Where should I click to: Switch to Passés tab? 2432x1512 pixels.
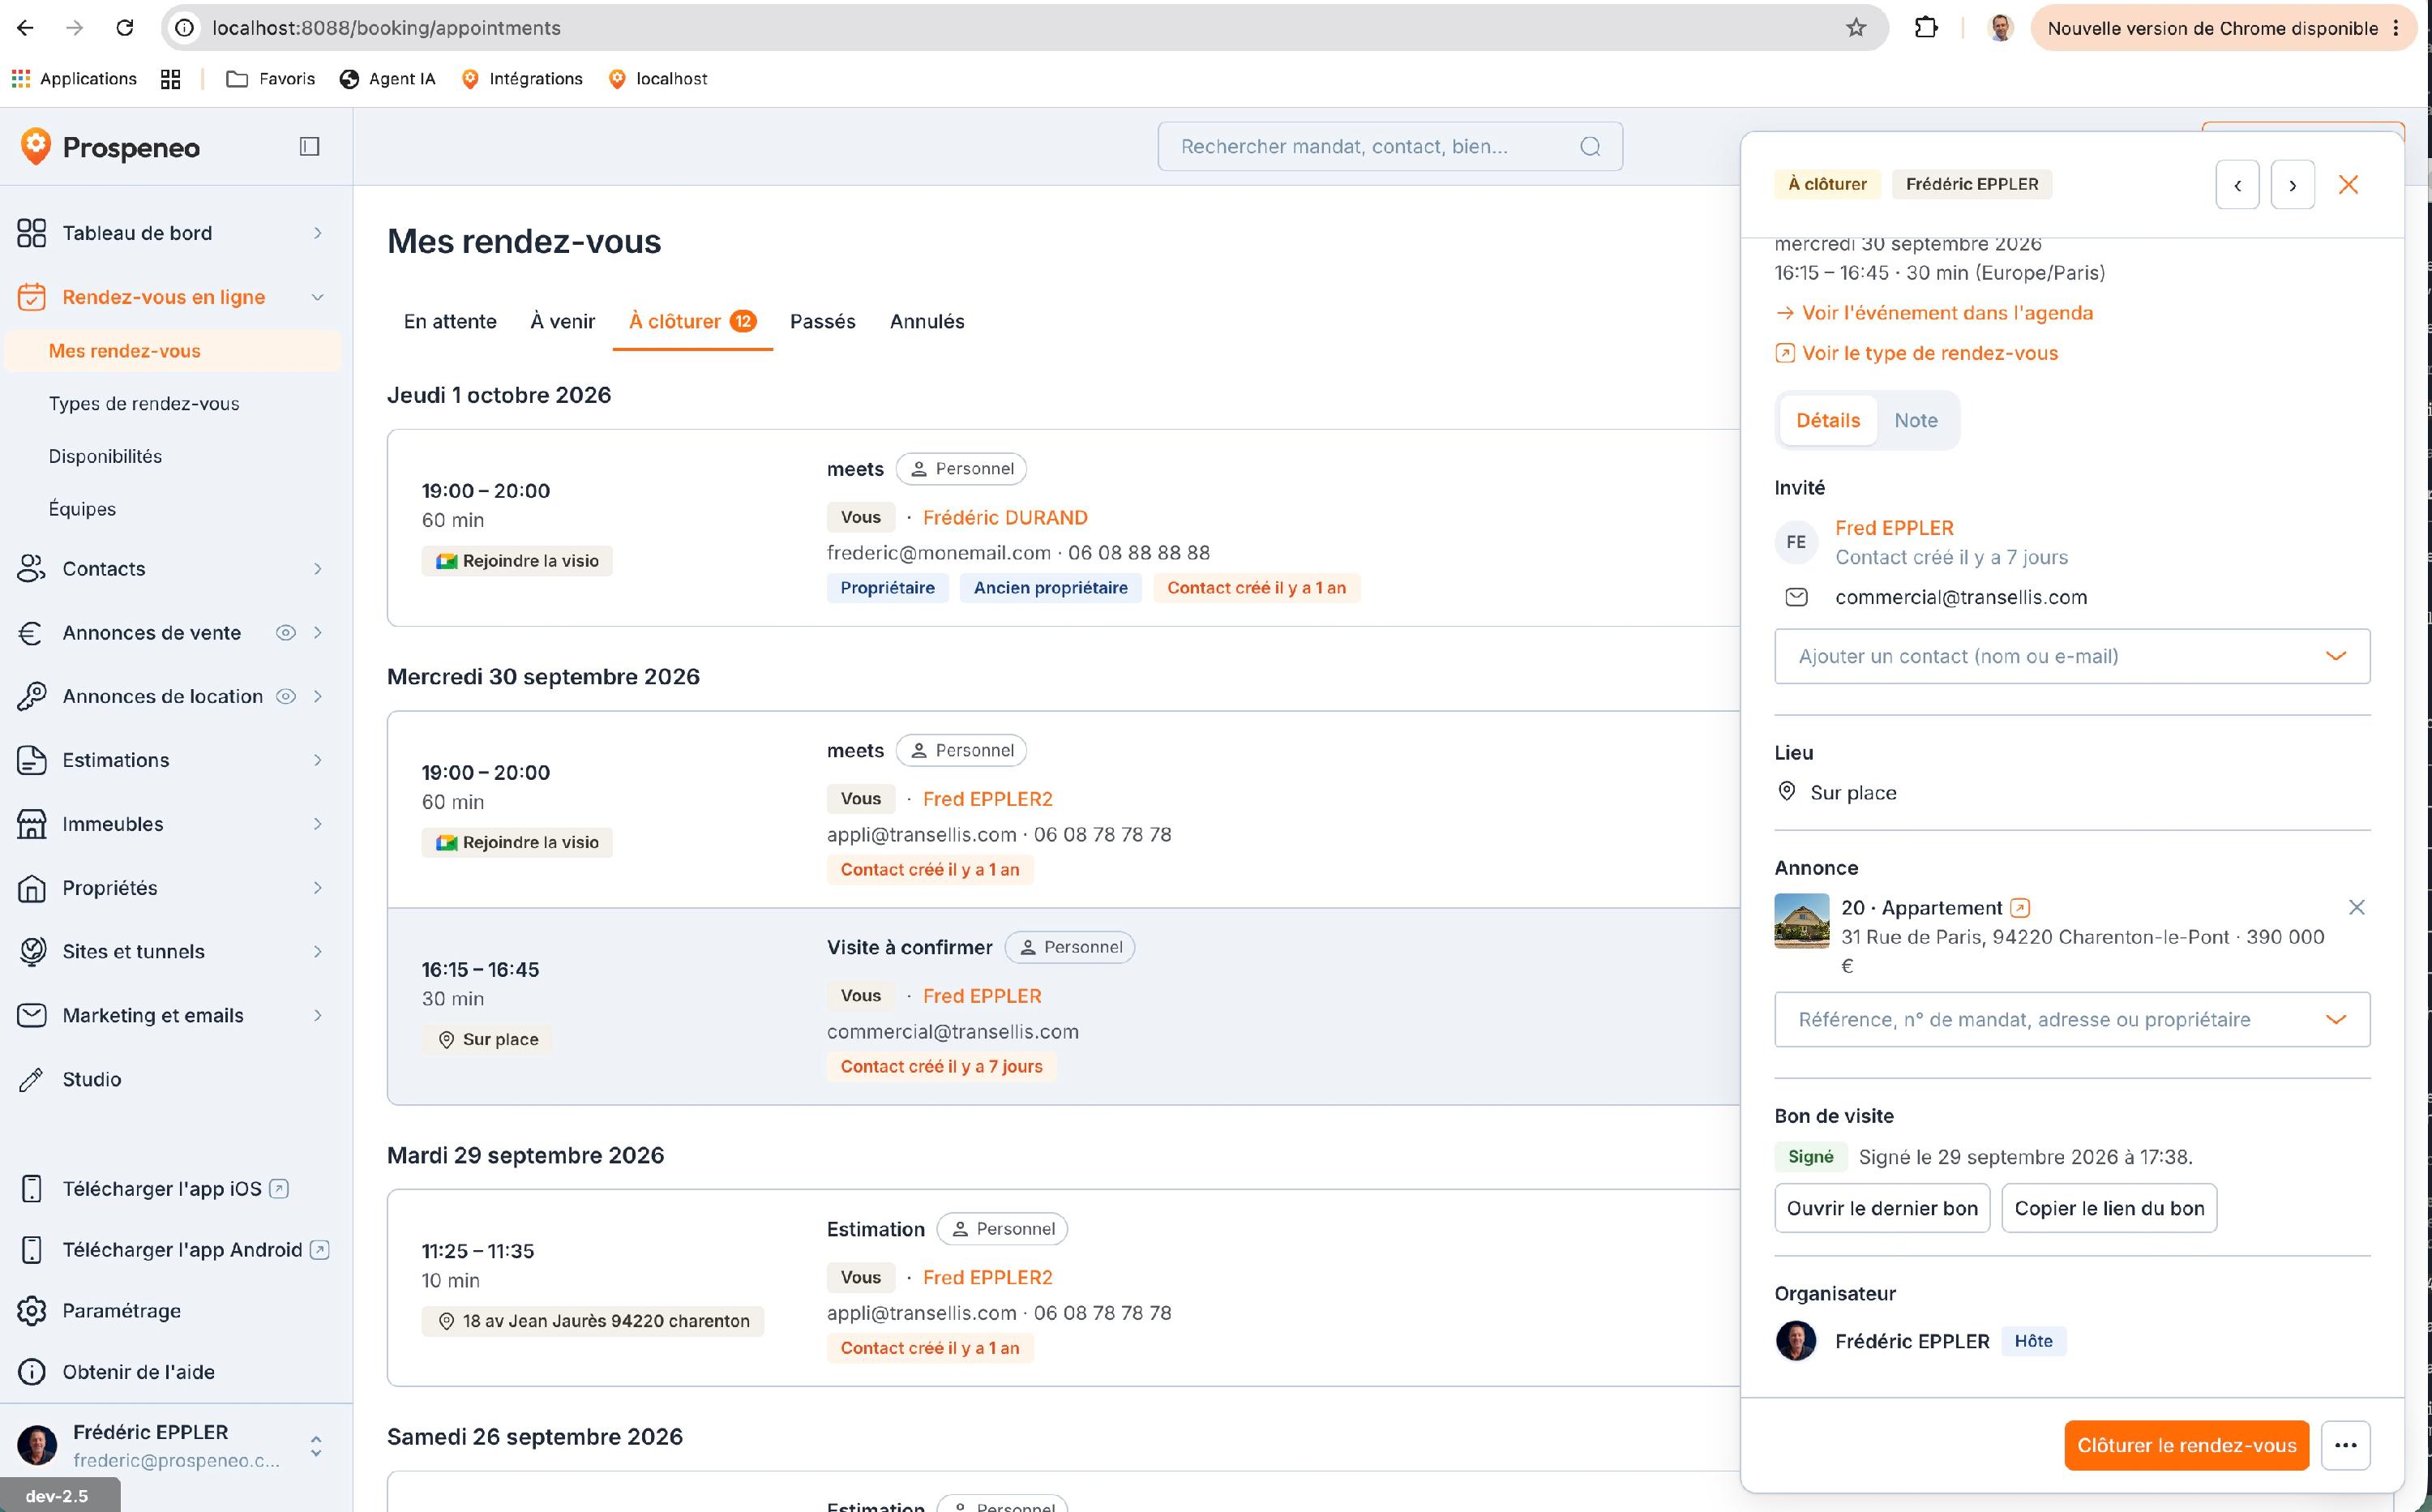tap(822, 321)
